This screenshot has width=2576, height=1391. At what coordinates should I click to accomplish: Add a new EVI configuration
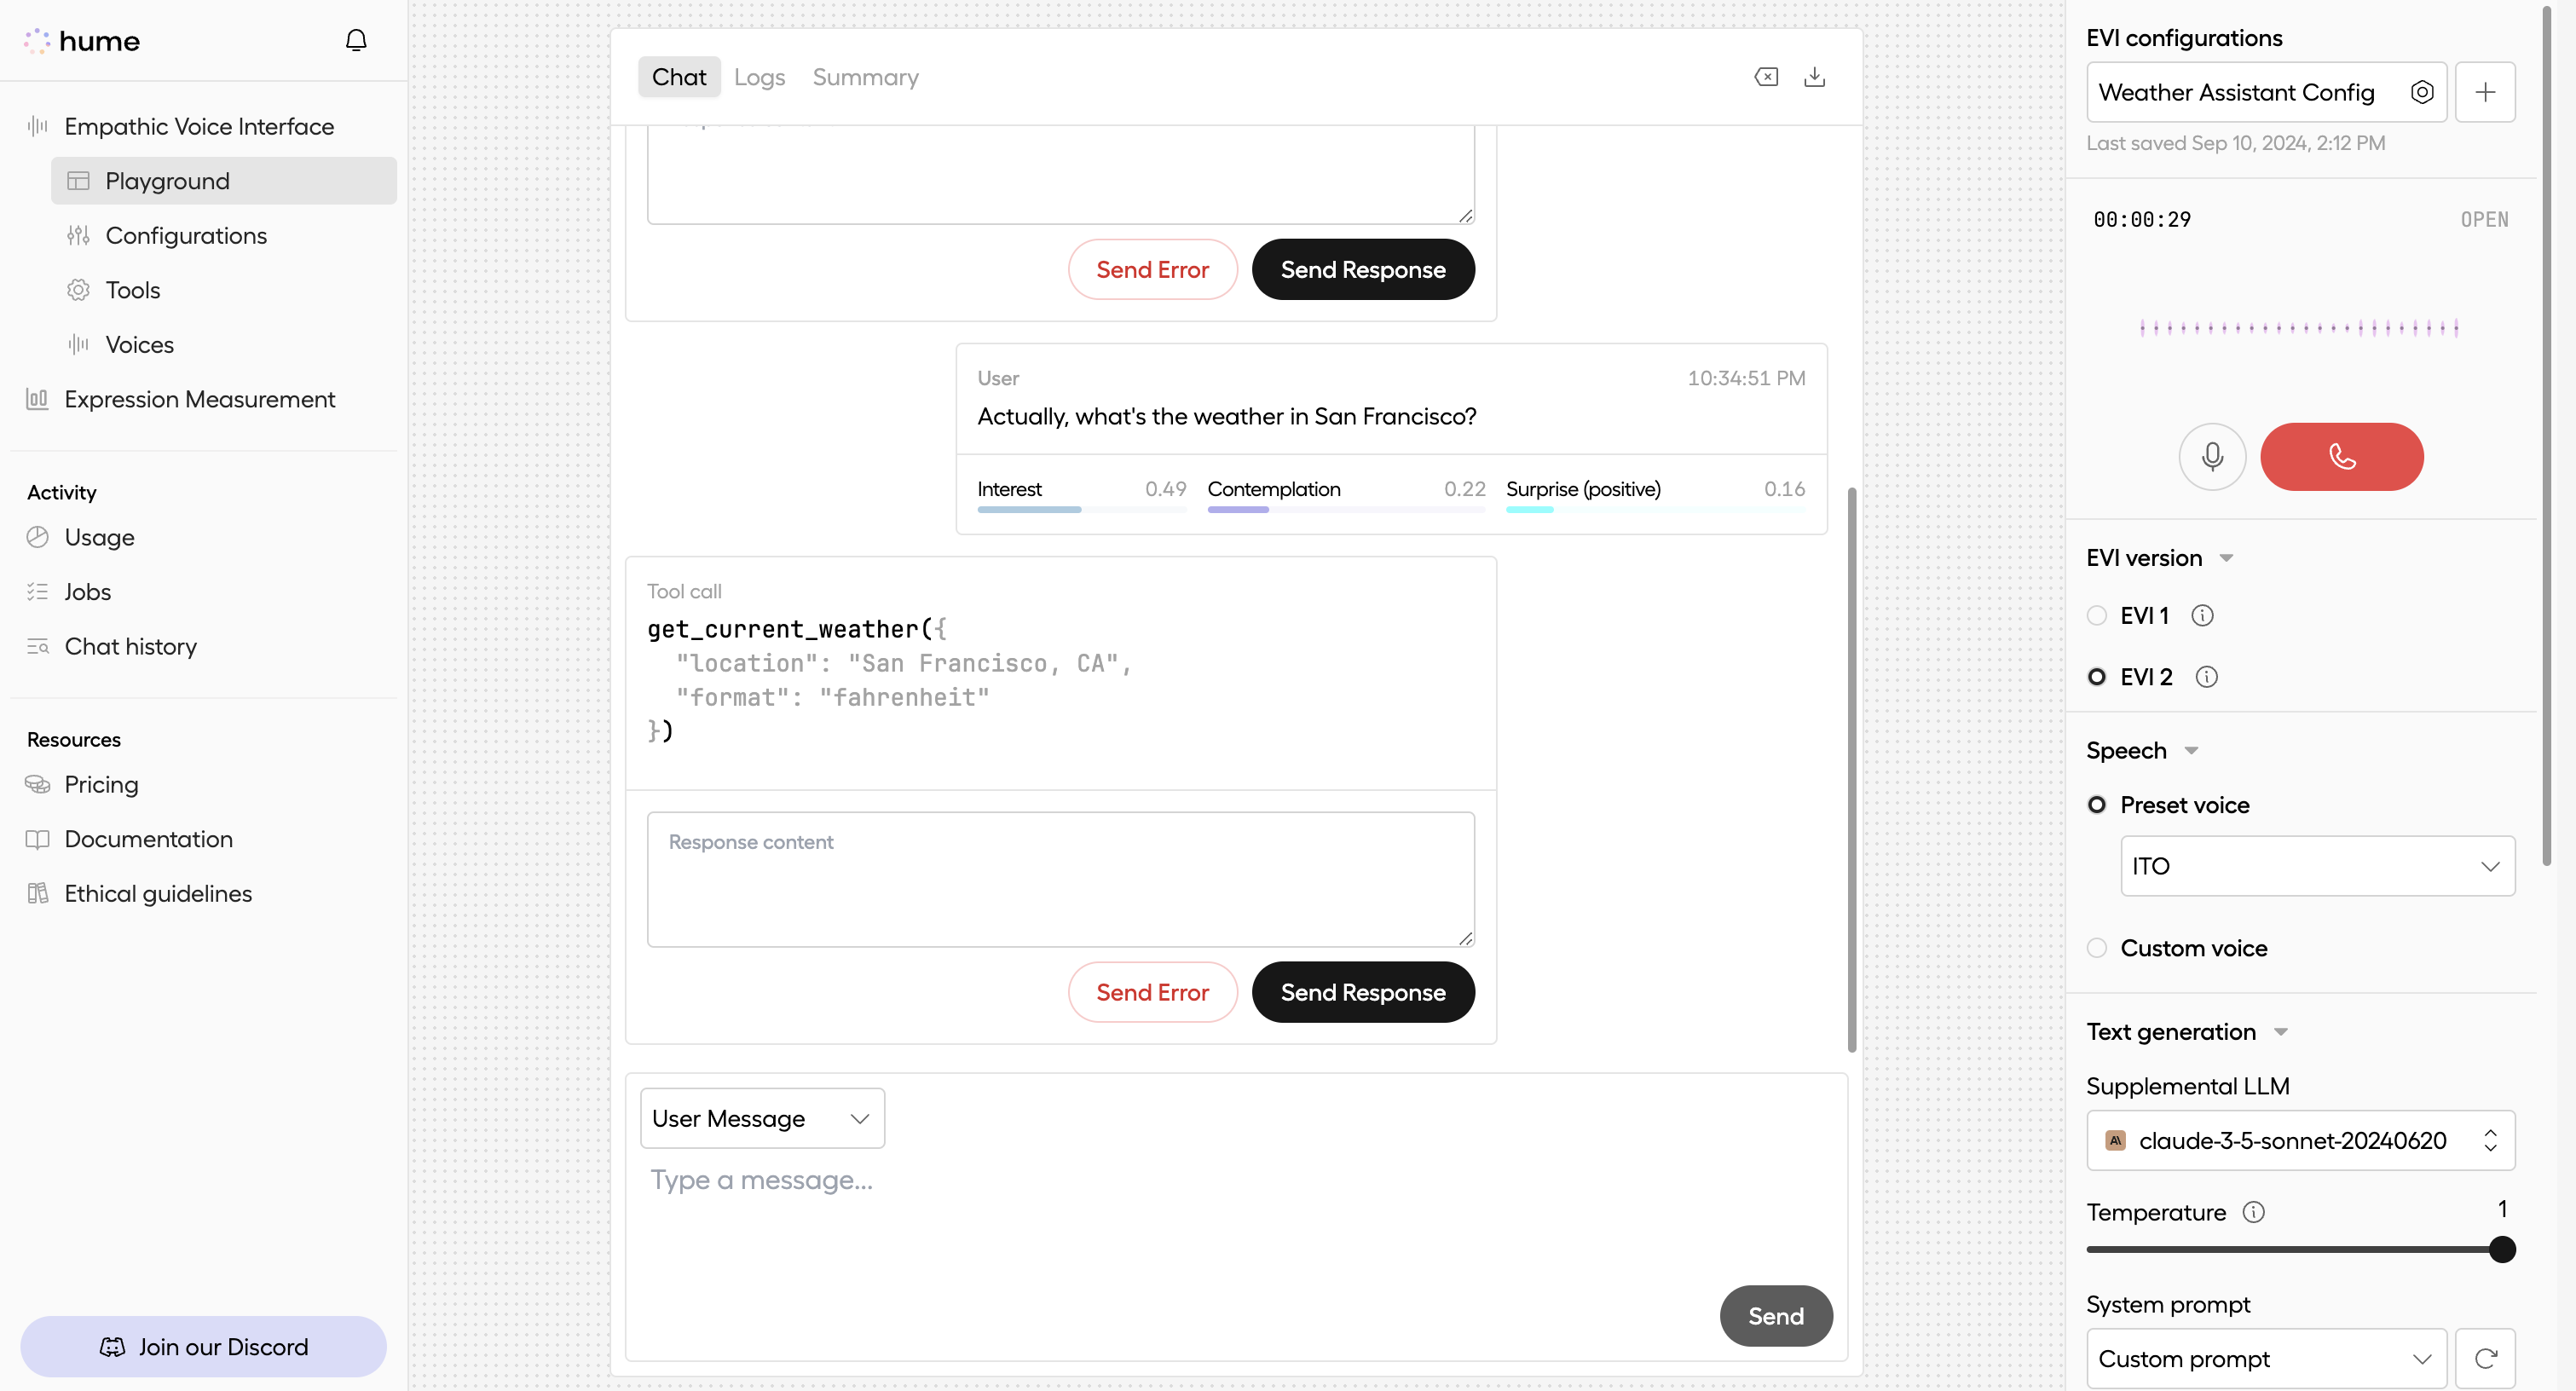click(2485, 92)
